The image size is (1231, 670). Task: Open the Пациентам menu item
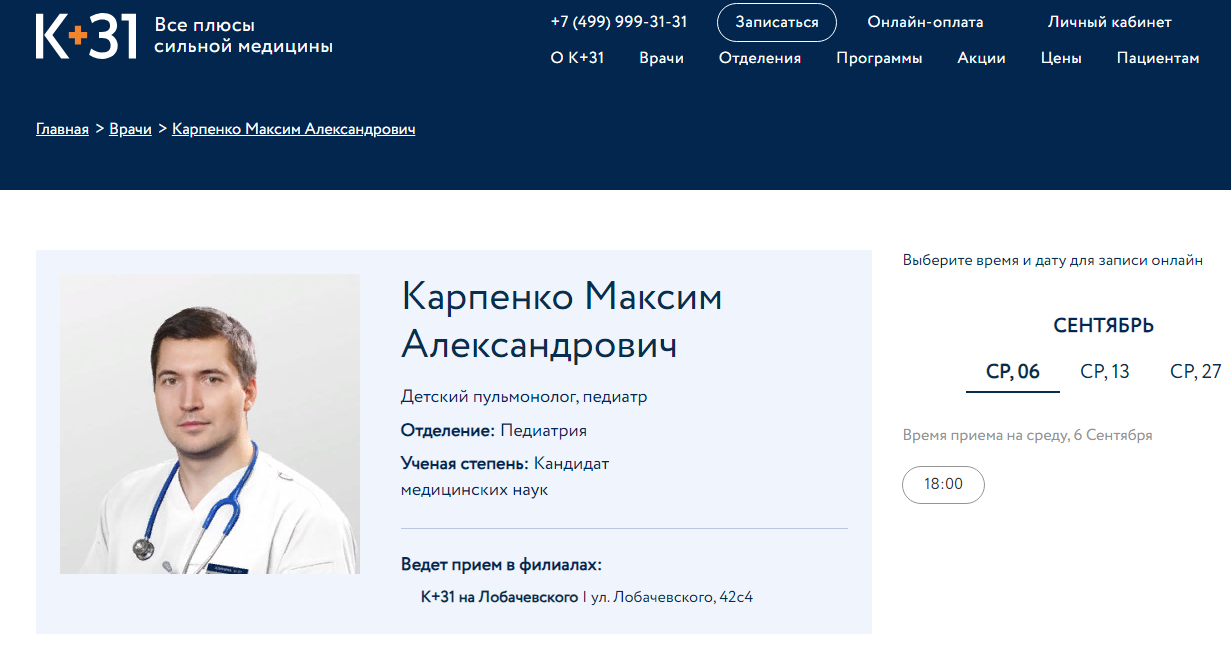point(1157,58)
